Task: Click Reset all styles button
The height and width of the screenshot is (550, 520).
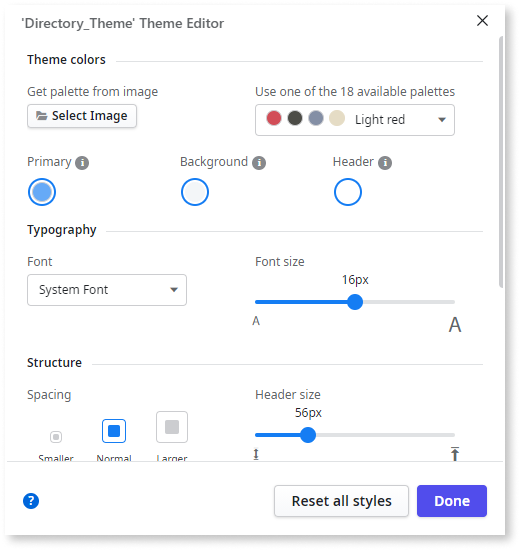Action: pyautogui.click(x=341, y=501)
